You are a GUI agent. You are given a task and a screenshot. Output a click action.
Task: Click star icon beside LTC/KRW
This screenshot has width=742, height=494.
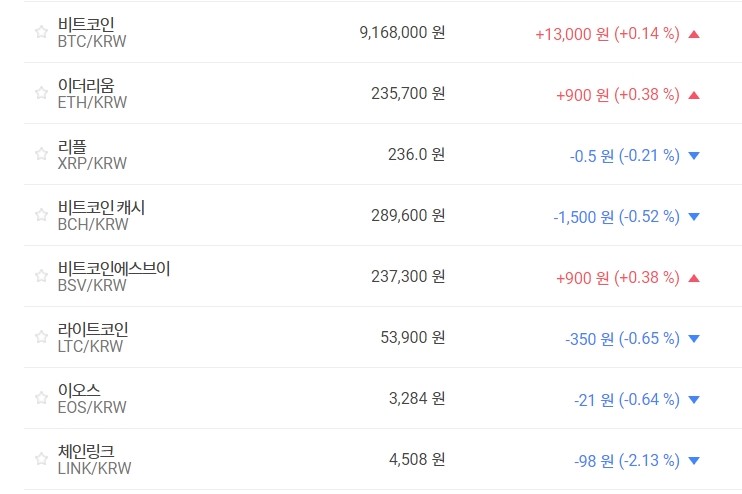coord(41,337)
